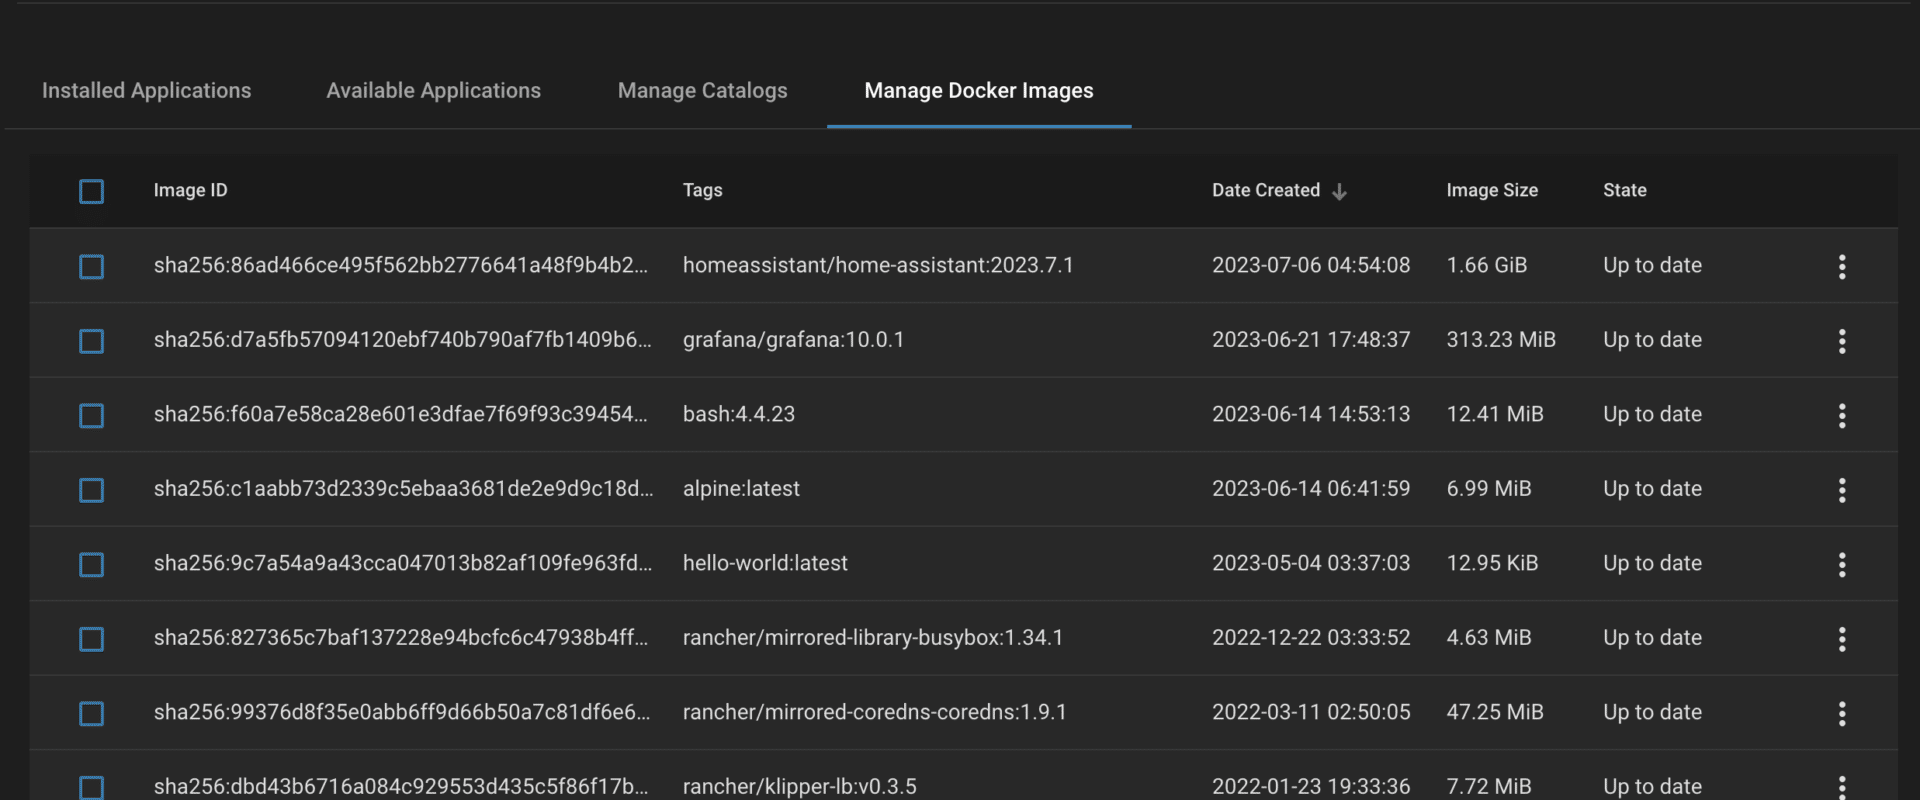Click the date 2022-03-11 02:50:05
The width and height of the screenshot is (1920, 800).
[1311, 712]
